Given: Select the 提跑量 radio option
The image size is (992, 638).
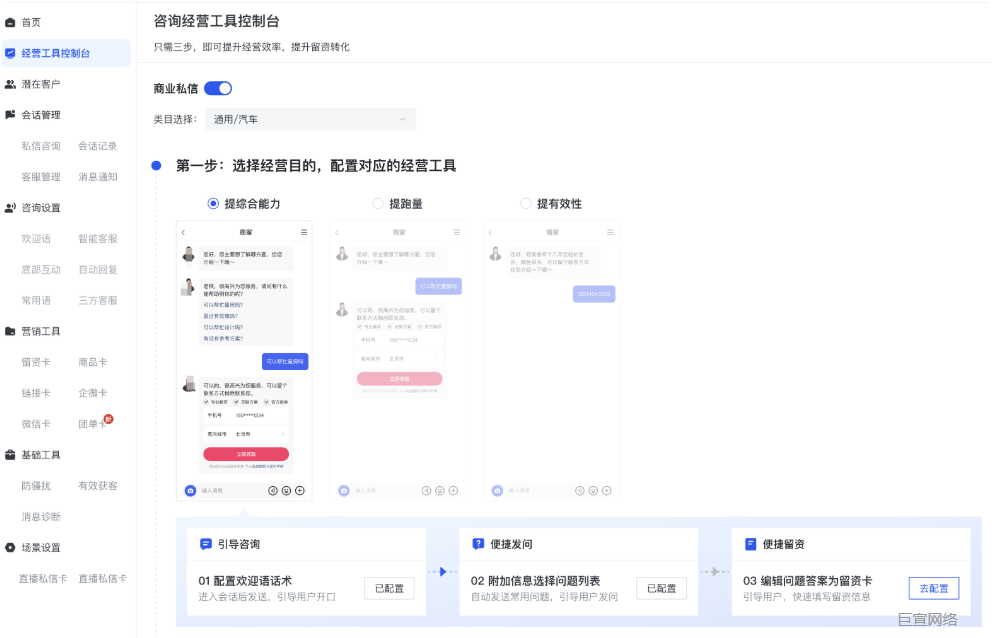Looking at the screenshot, I should 378,204.
